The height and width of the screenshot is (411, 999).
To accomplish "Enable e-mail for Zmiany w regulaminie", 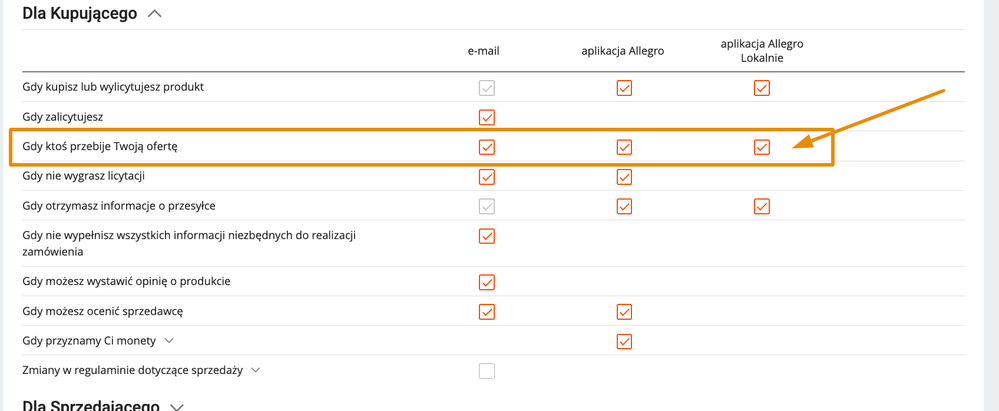I will coord(487,371).
